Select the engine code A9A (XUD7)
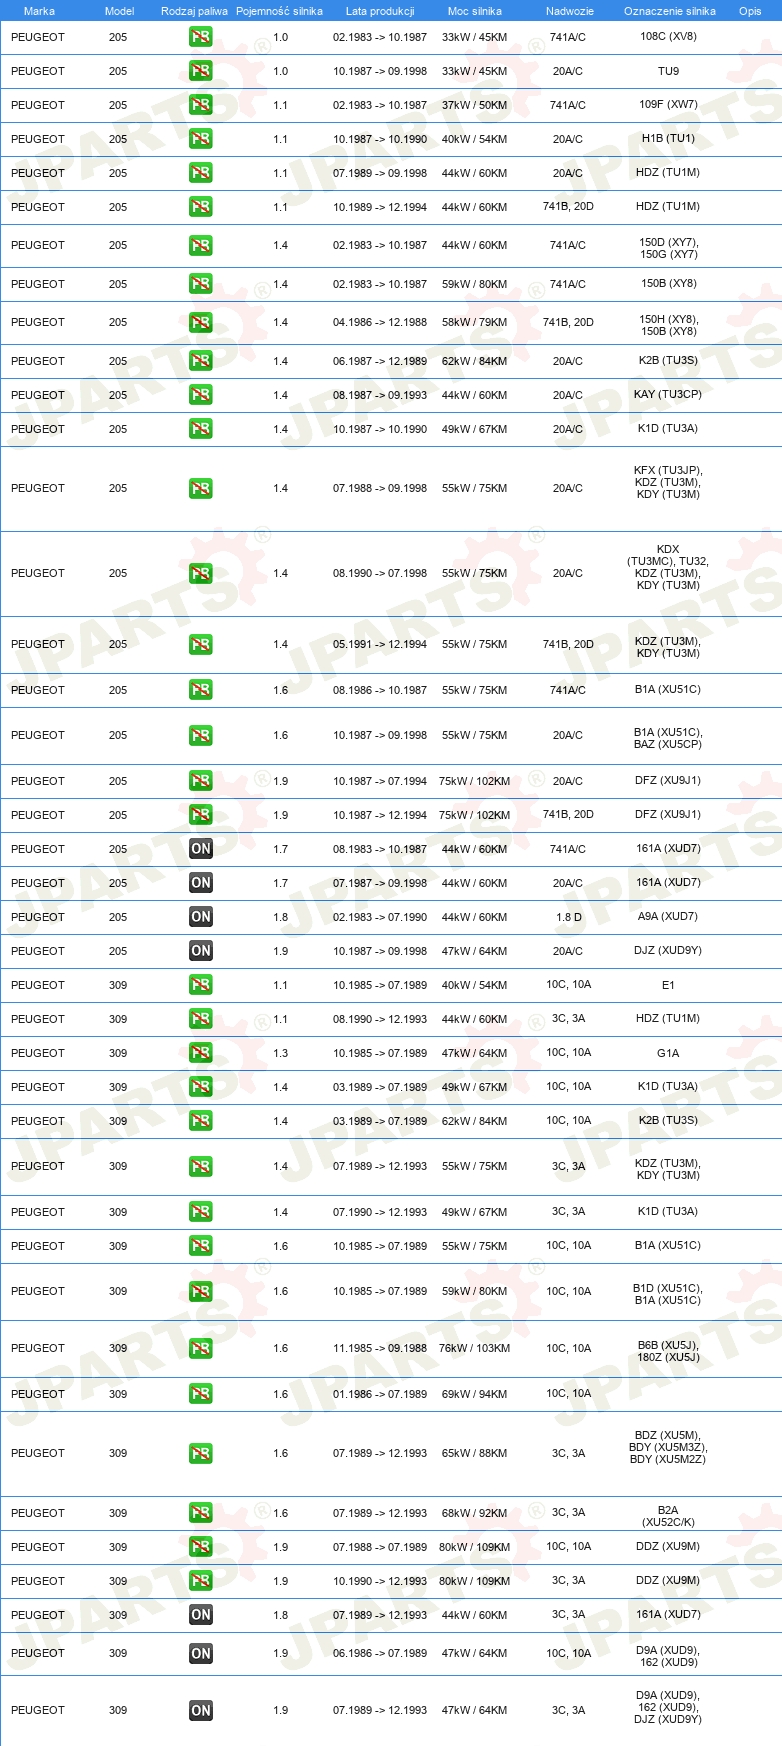The width and height of the screenshot is (782, 1746). 668,916
